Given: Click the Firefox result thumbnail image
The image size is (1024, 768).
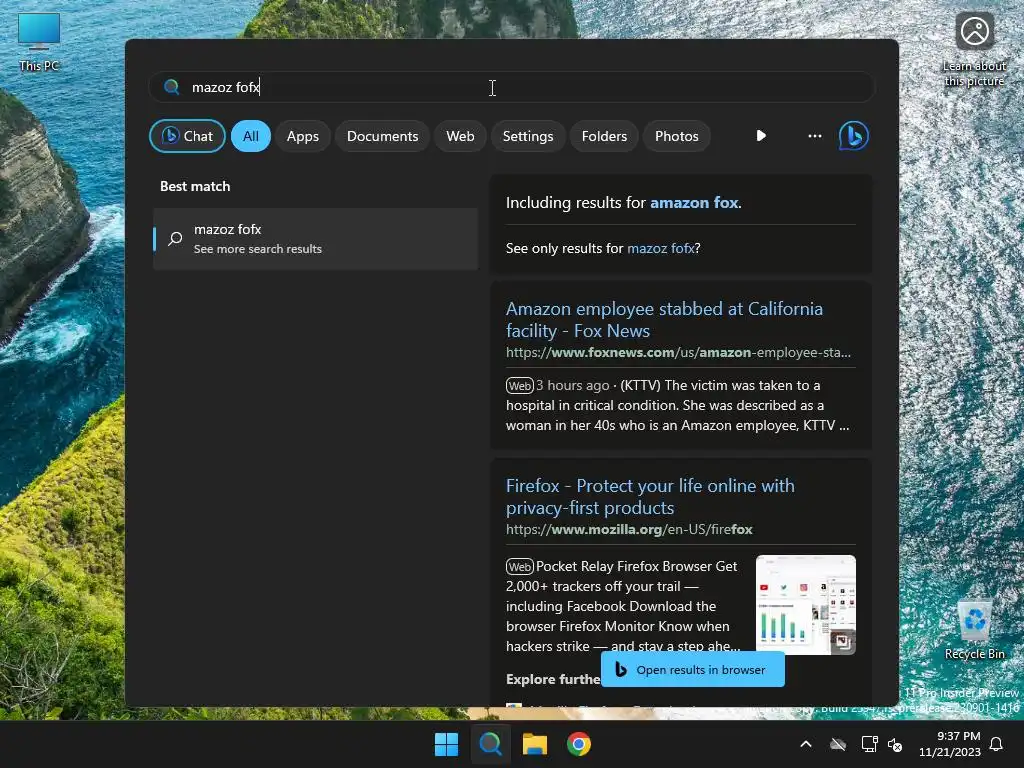Looking at the screenshot, I should 805,604.
